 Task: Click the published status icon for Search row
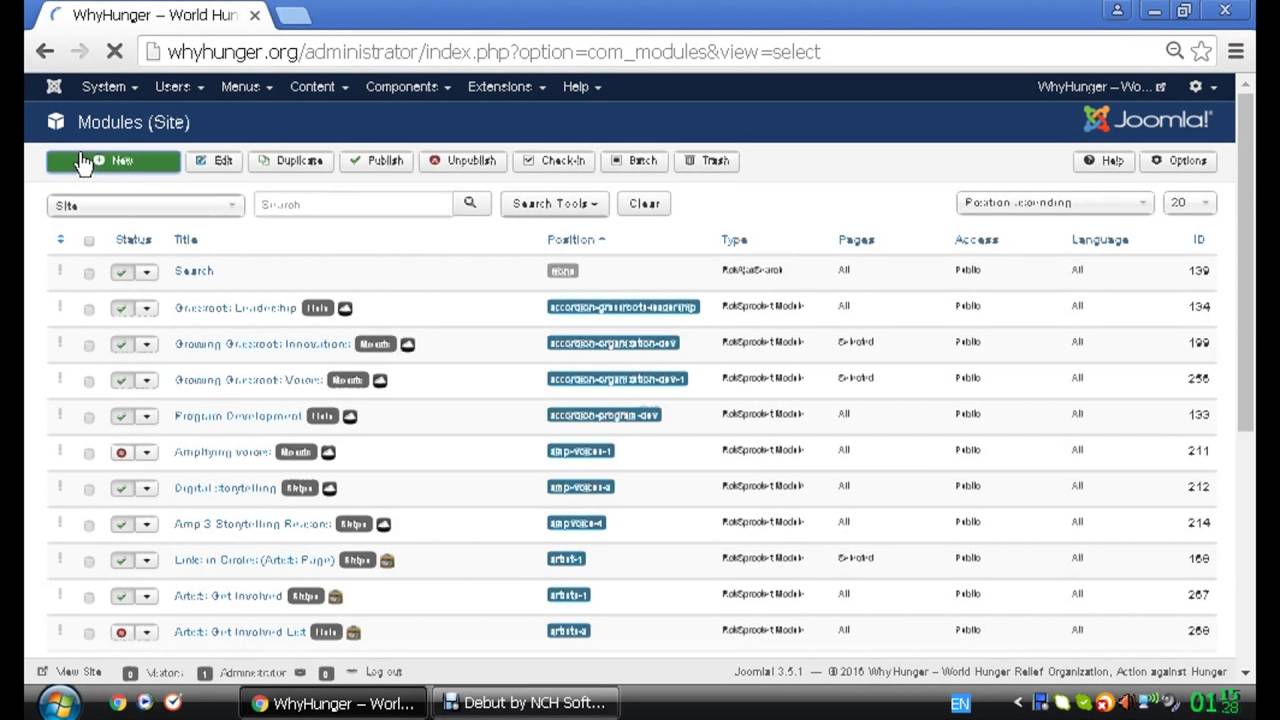point(122,272)
